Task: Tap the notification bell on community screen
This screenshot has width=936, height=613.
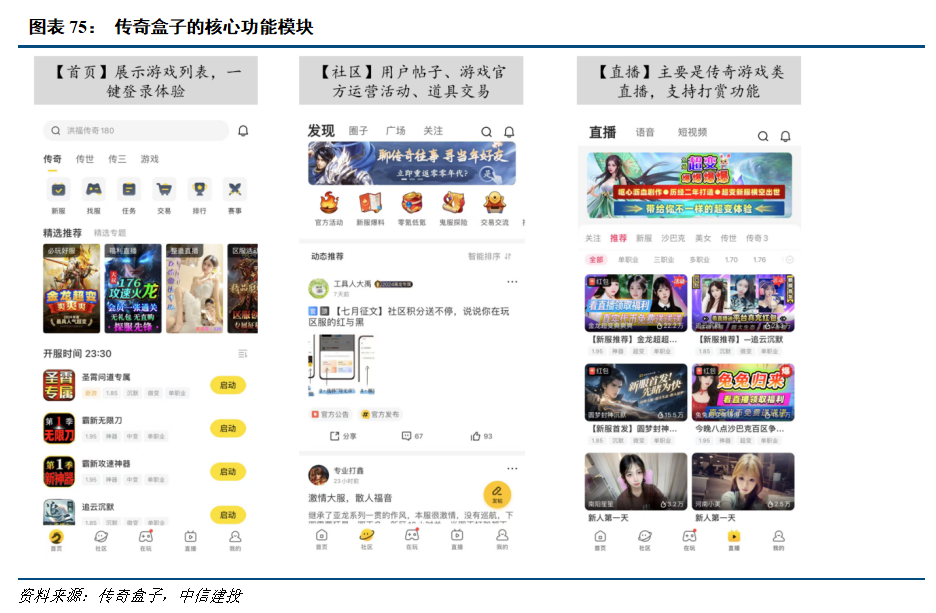Action: point(509,132)
